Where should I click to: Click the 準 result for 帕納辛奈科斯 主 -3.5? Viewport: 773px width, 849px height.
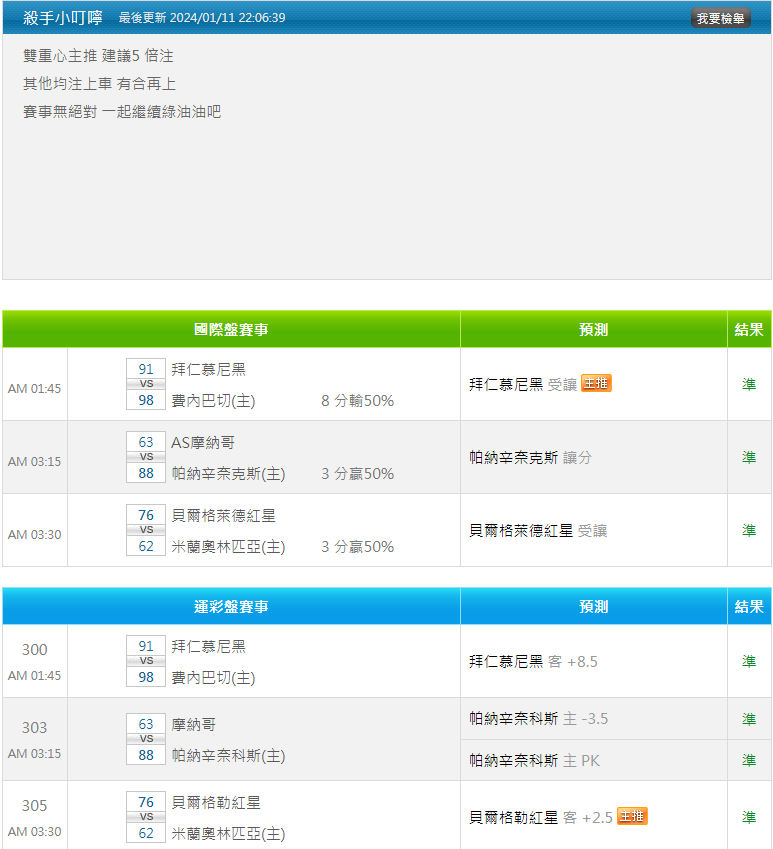click(x=749, y=719)
